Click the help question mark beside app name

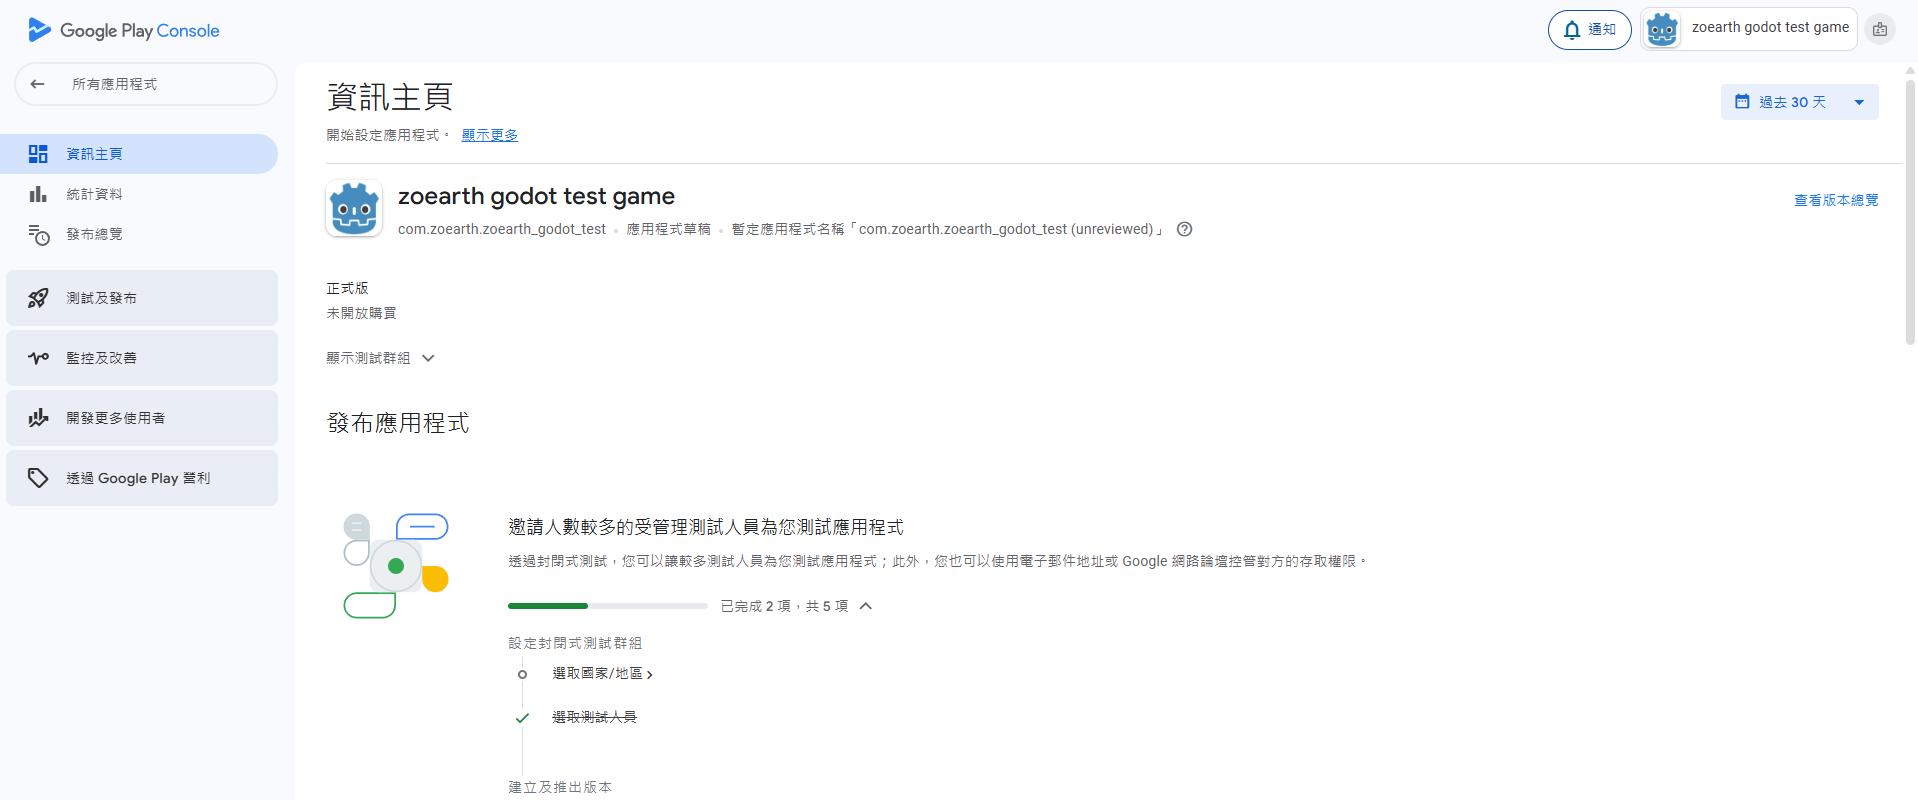click(1185, 229)
